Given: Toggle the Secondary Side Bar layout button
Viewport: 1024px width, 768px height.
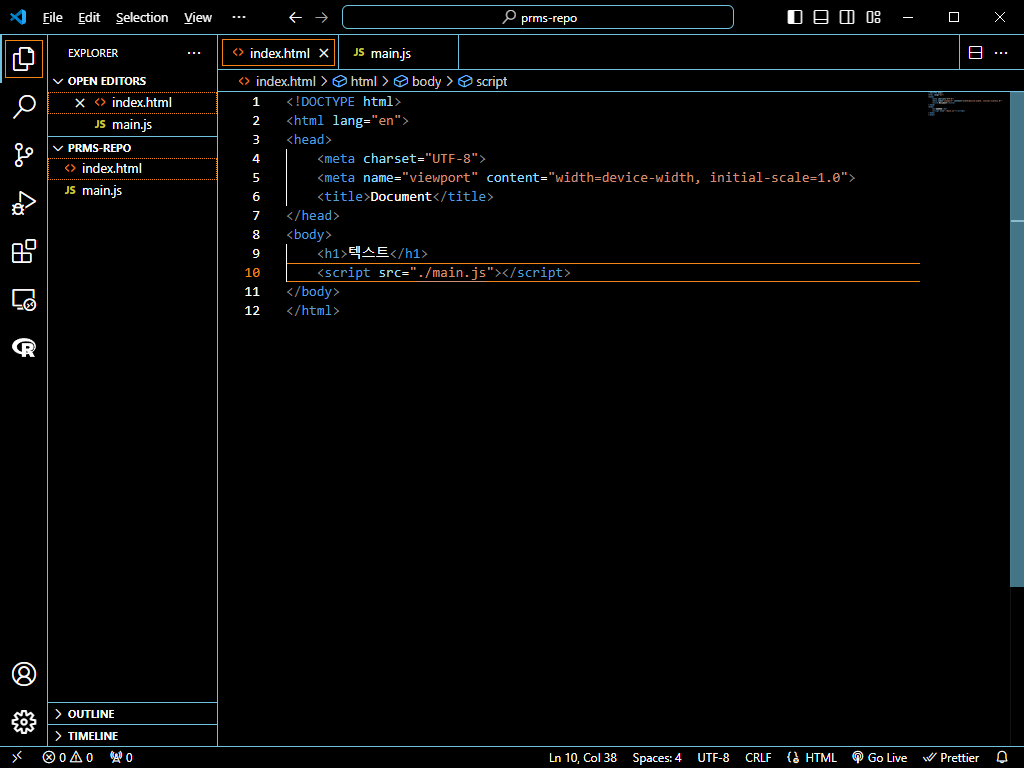Looking at the screenshot, I should point(847,17).
